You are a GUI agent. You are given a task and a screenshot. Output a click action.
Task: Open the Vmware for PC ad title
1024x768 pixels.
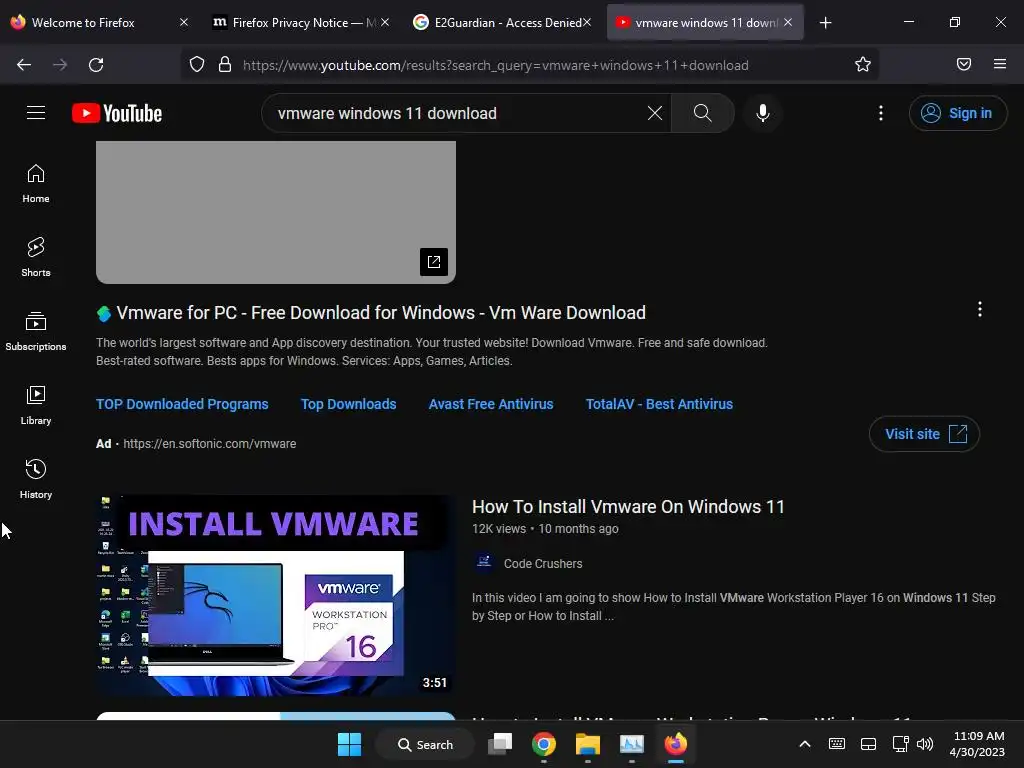[x=381, y=313]
